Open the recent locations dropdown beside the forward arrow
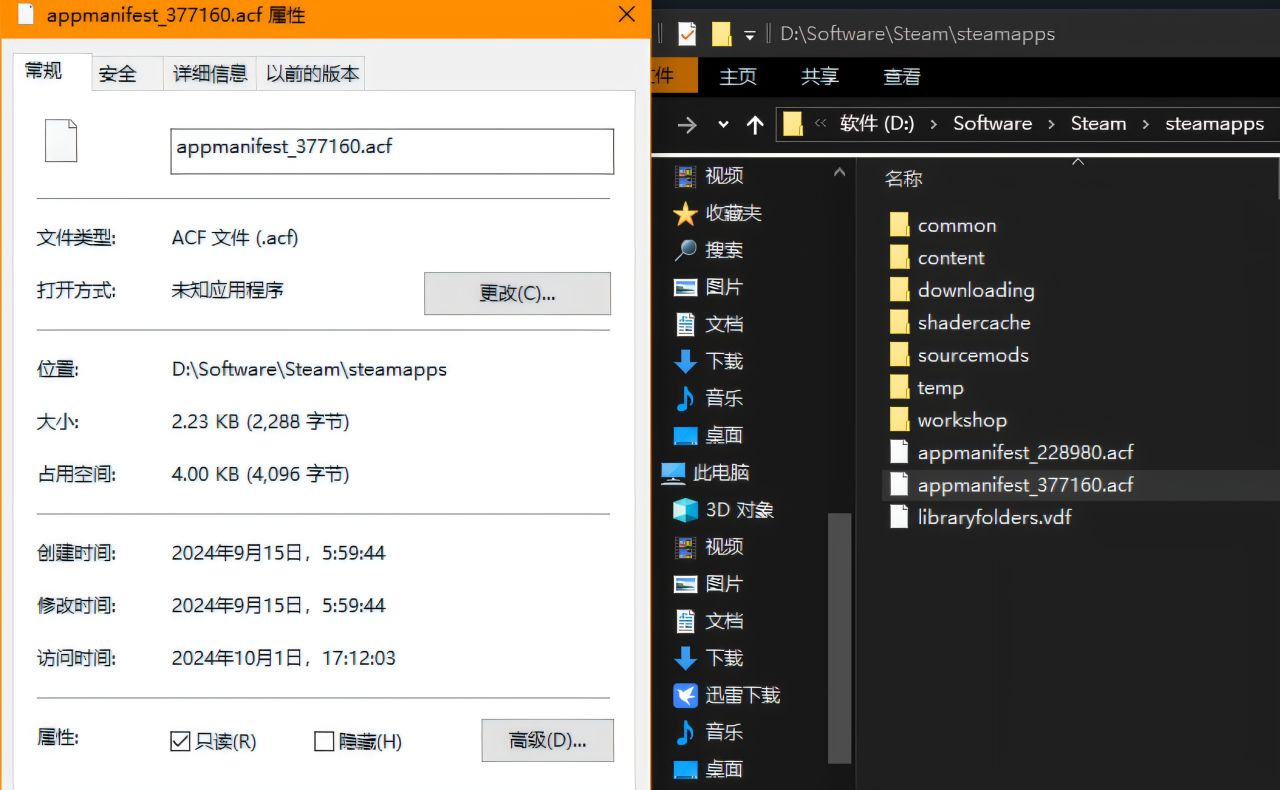 (x=723, y=125)
